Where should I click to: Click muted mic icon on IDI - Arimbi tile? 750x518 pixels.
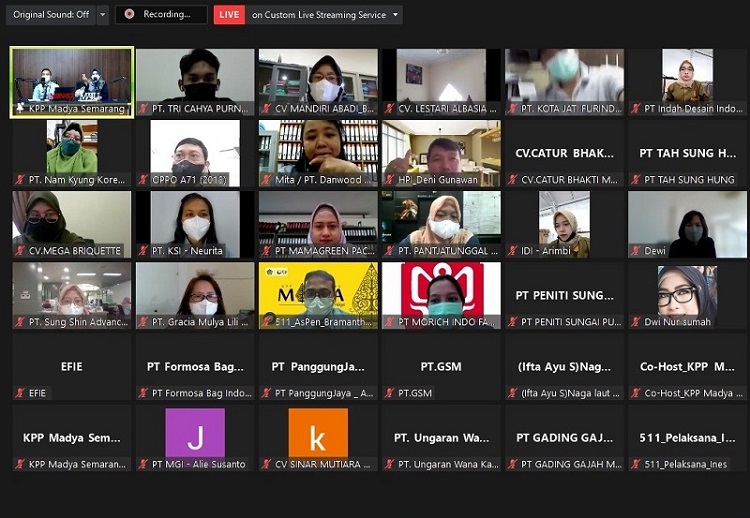[513, 251]
